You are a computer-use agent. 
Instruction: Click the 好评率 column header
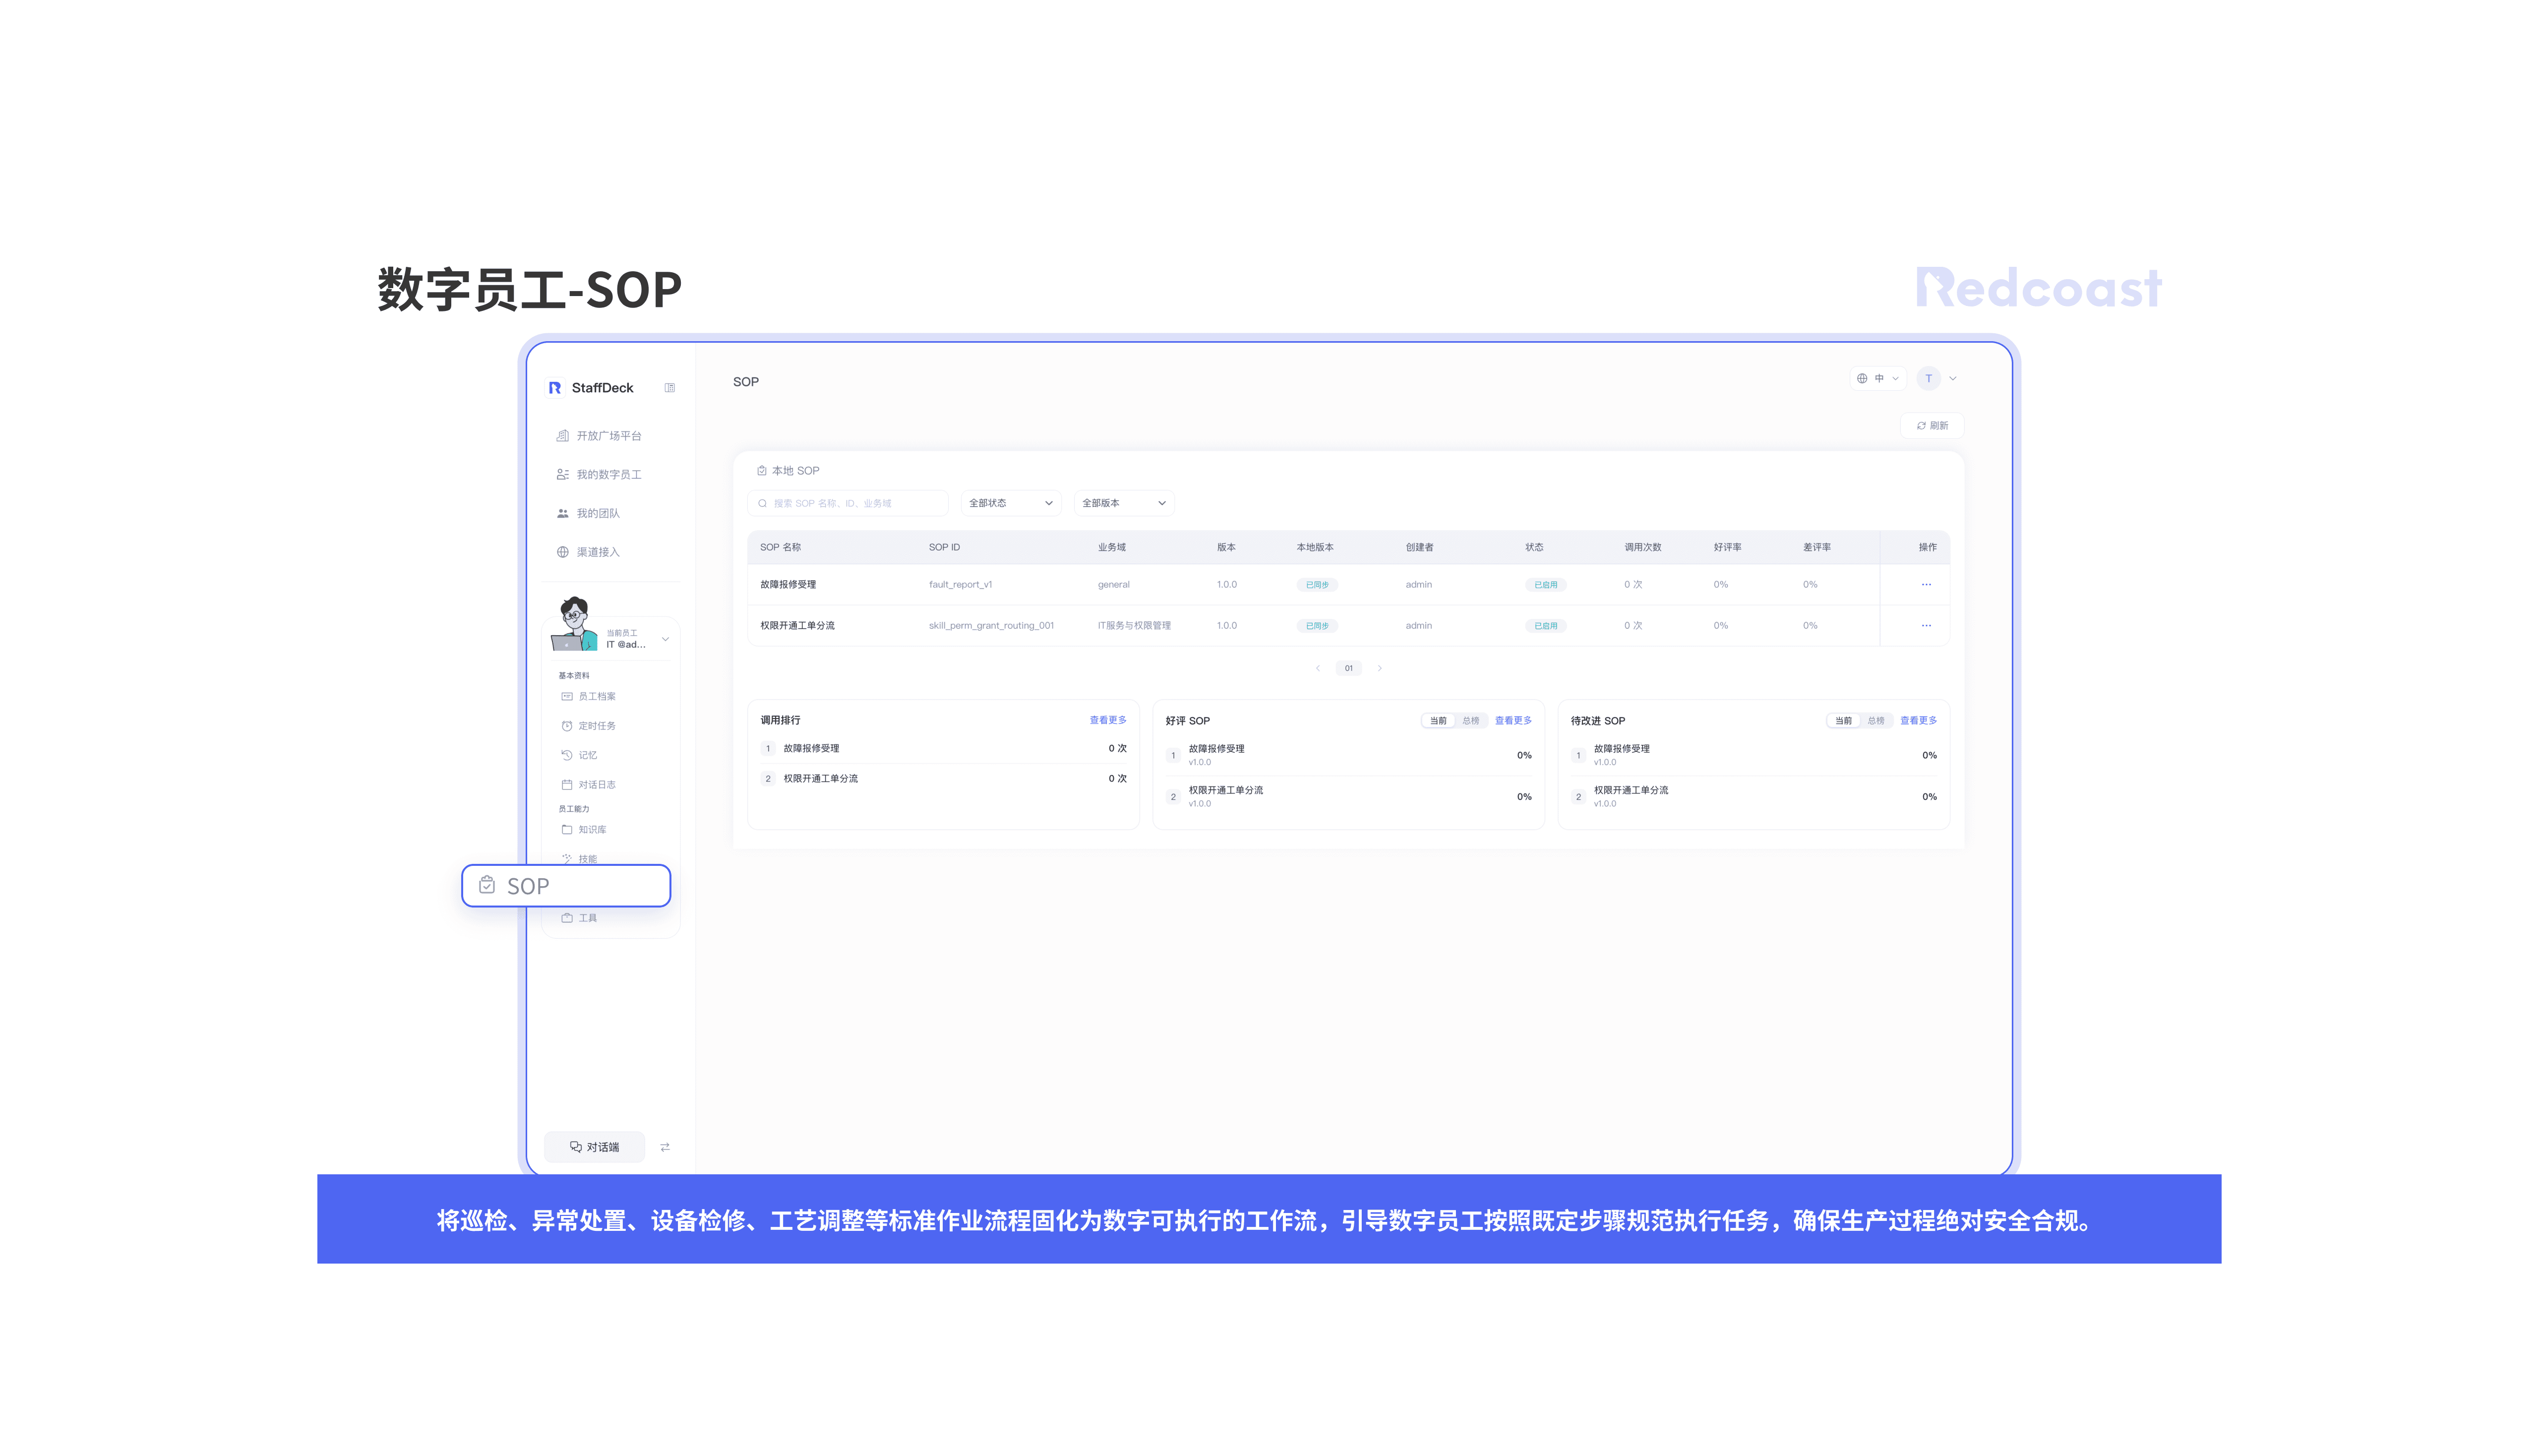click(1727, 548)
